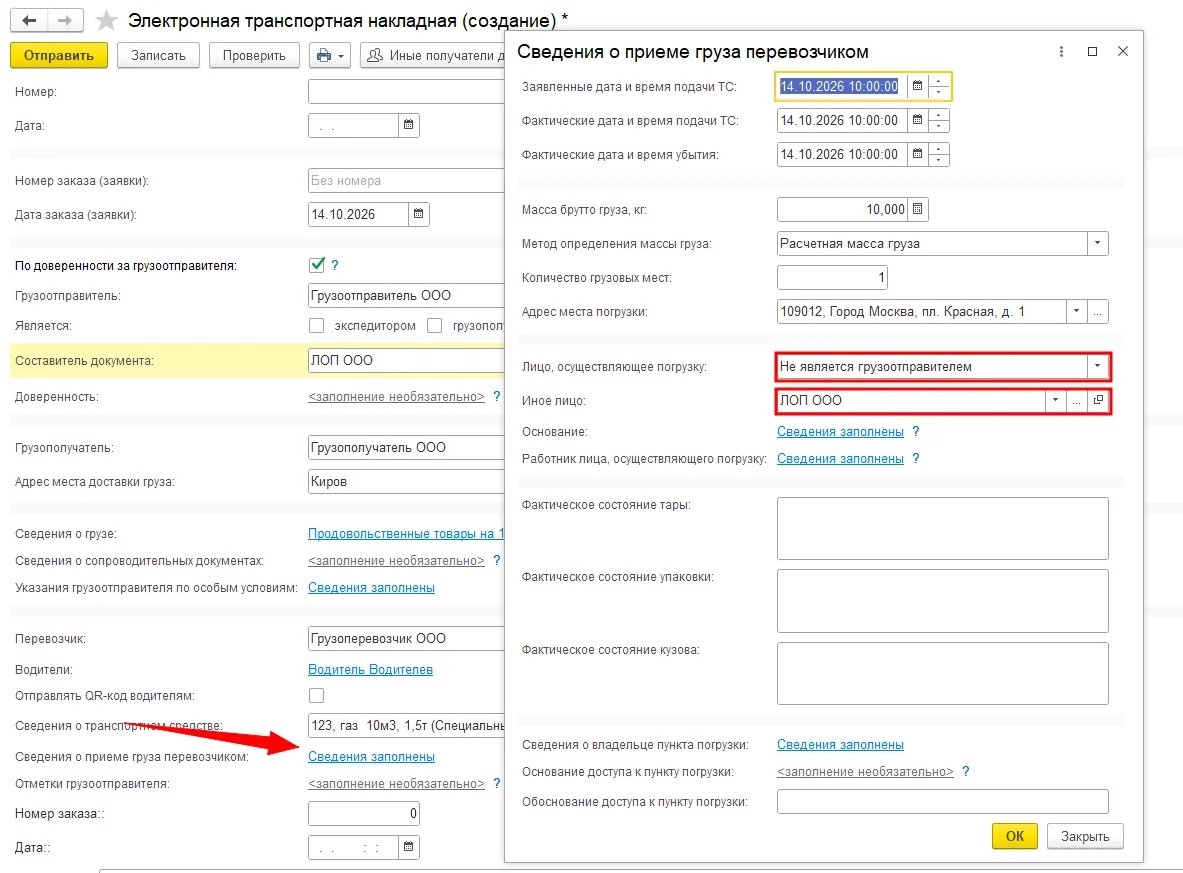
Task: Expand the Иное лицо dropdown arrow
Action: (x=1055, y=400)
